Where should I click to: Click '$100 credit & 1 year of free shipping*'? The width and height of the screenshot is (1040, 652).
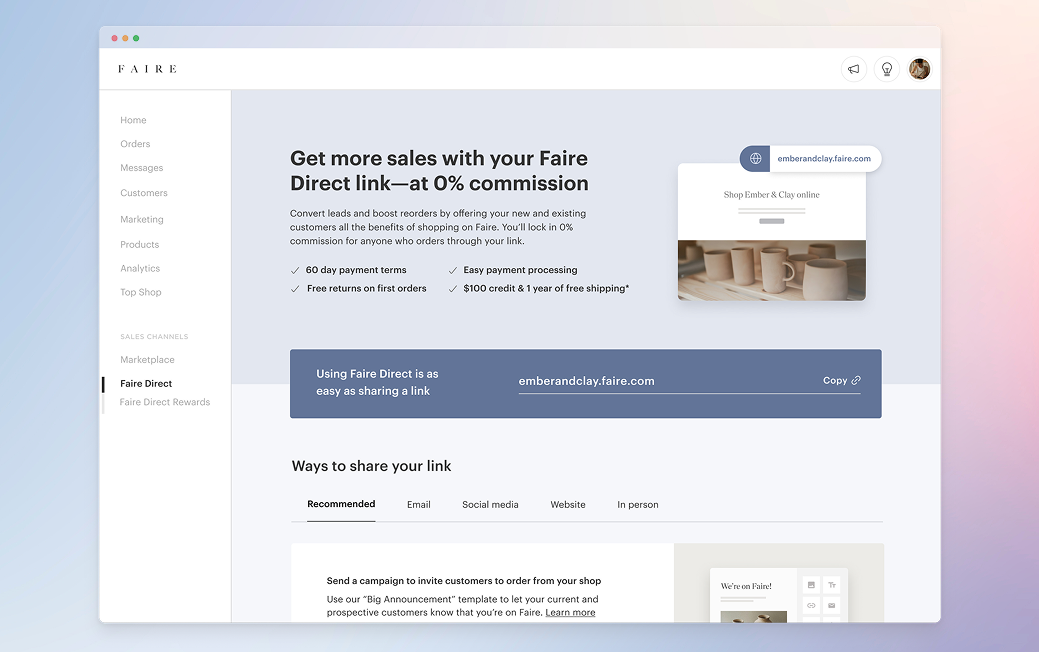(547, 289)
